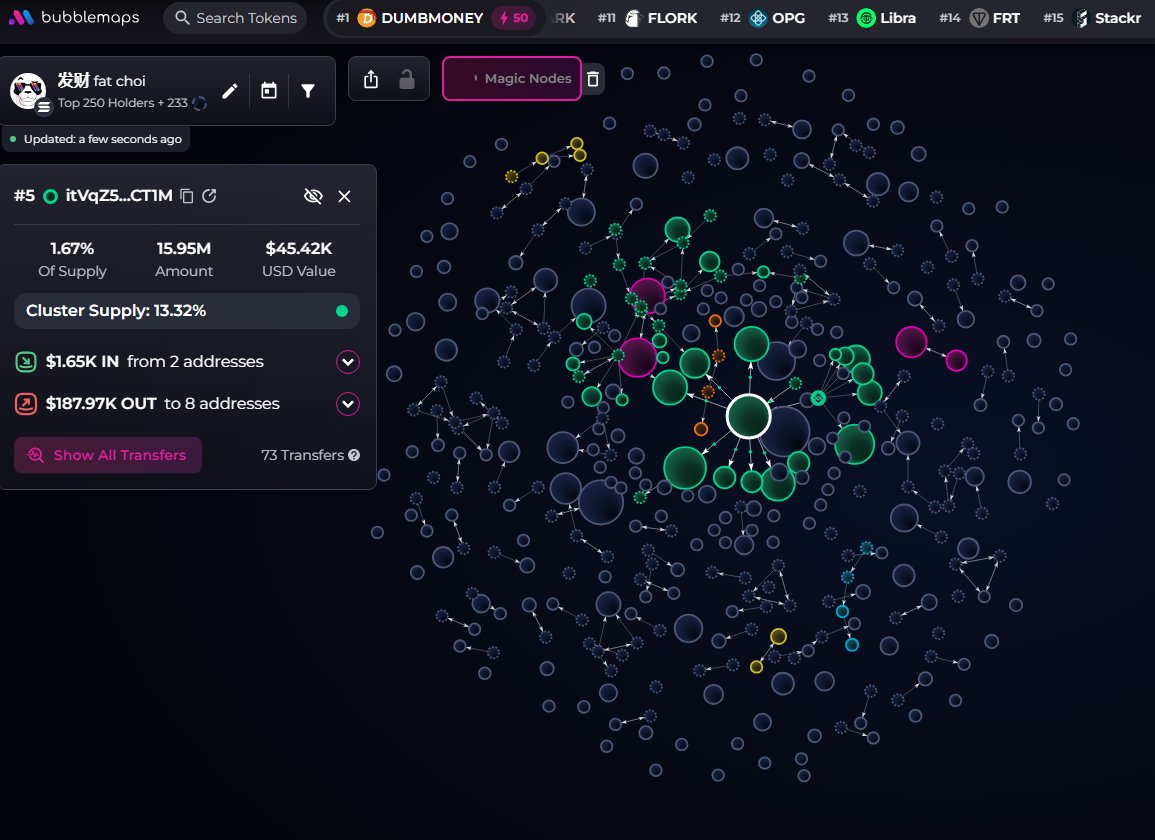Open the calendar history icon
Viewport: 1155px width, 840px height.
point(269,91)
